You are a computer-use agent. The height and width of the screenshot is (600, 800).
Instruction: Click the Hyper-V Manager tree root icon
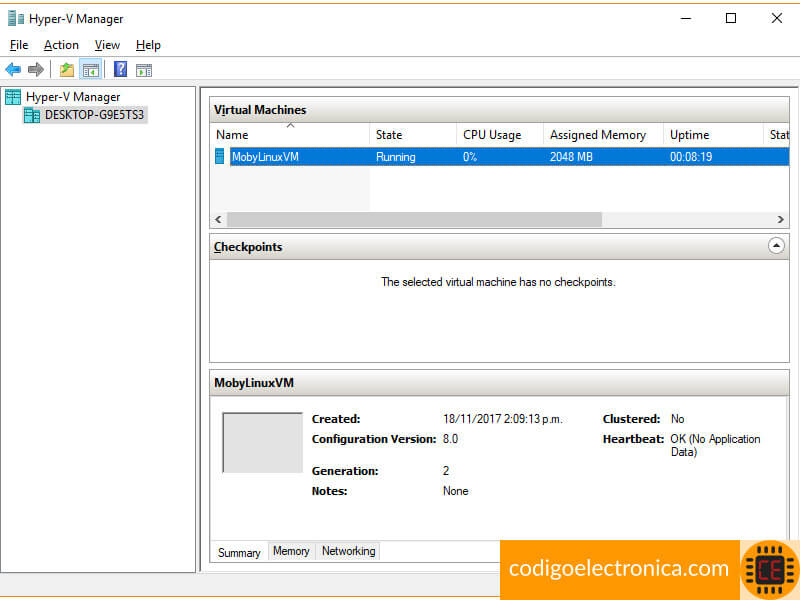13,96
